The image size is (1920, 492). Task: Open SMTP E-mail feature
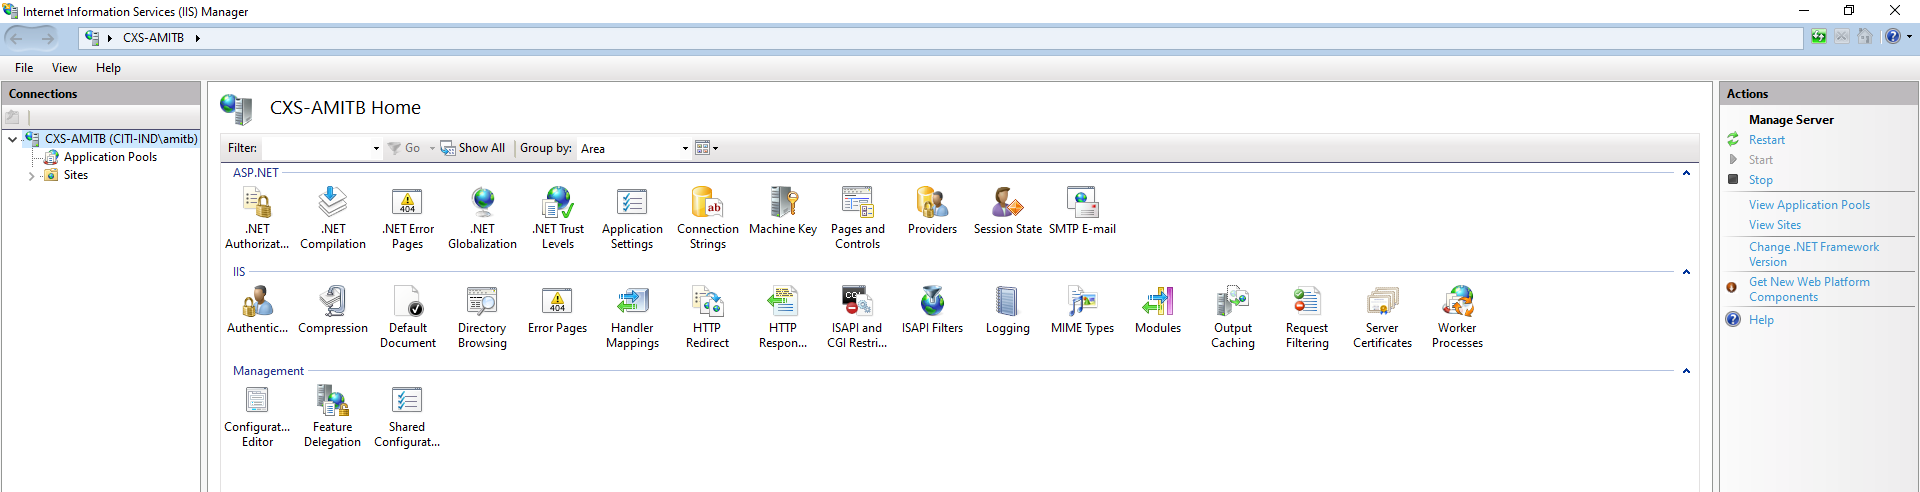point(1083,210)
